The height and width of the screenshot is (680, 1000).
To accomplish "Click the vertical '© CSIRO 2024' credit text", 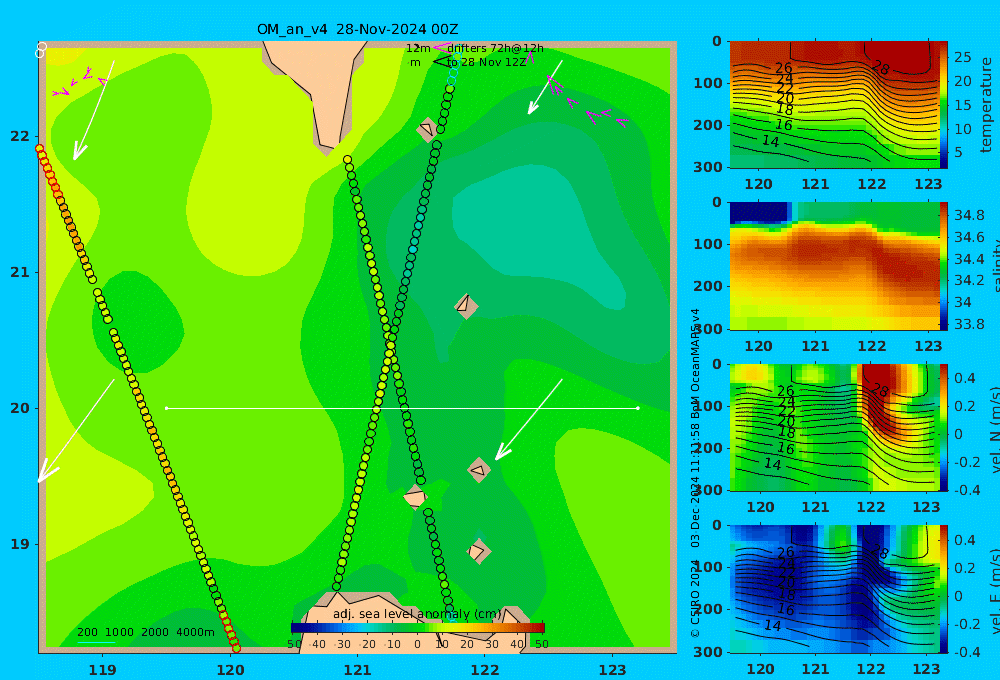I will (x=695, y=599).
